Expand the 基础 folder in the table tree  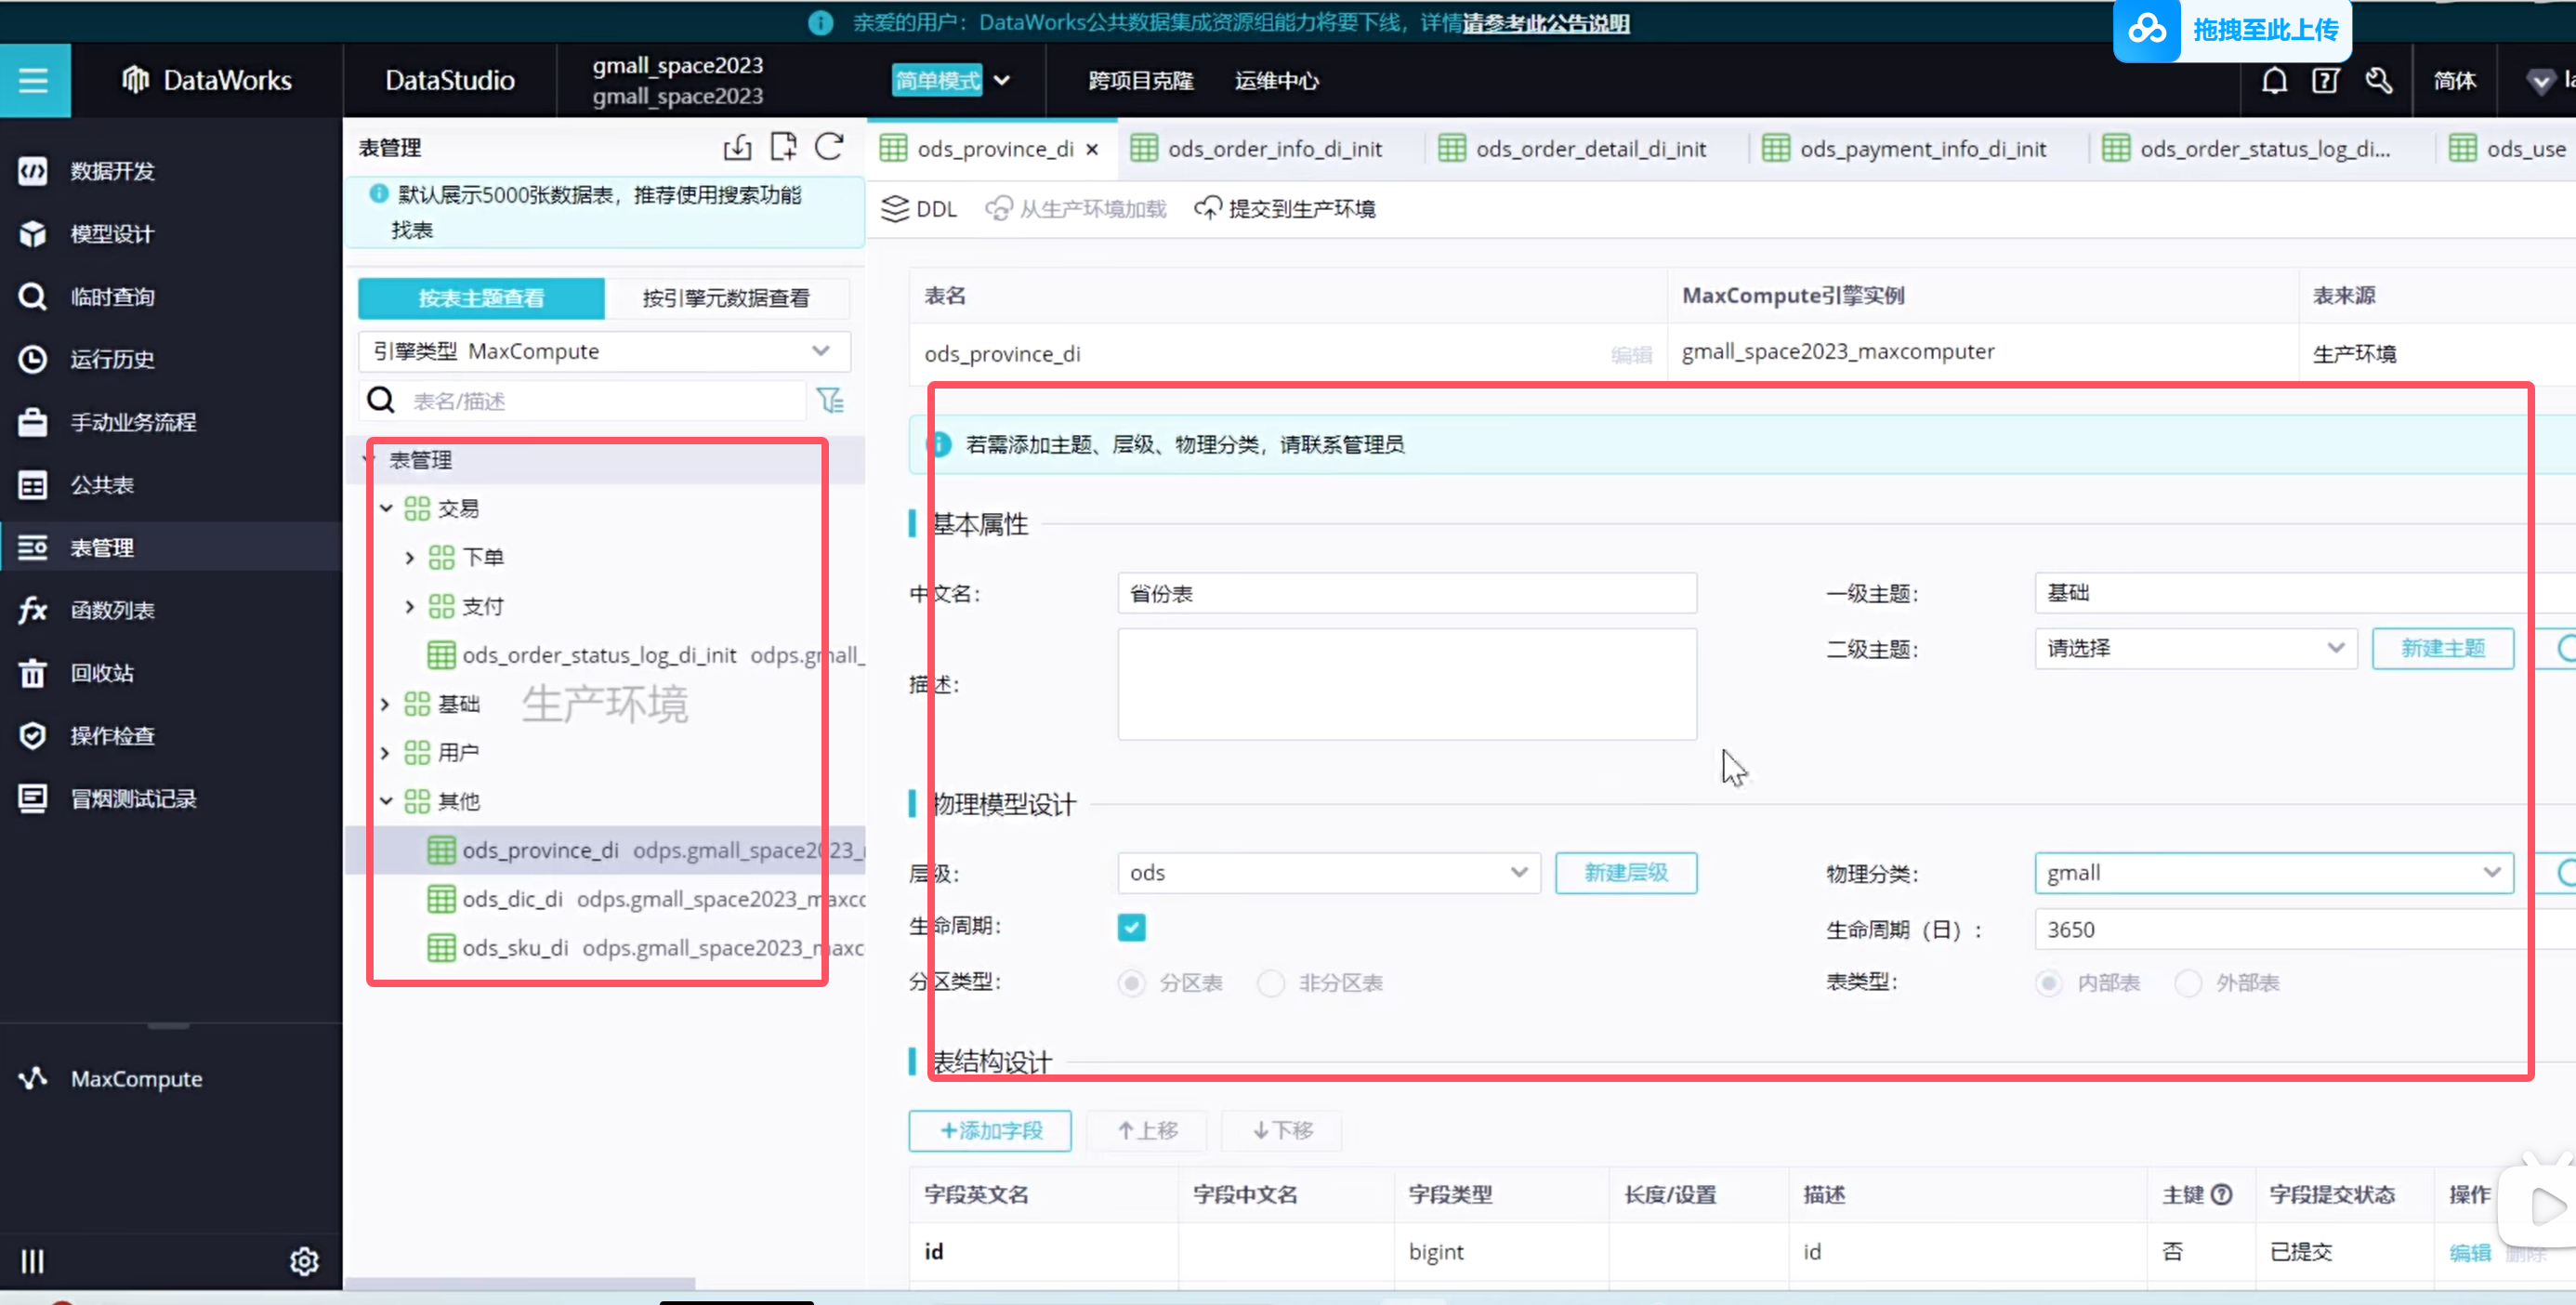[x=385, y=704]
